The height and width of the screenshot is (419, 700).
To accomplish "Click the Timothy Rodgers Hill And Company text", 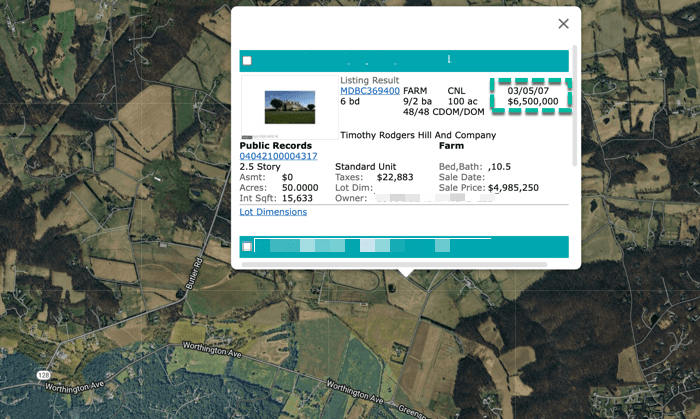I will pyautogui.click(x=418, y=134).
